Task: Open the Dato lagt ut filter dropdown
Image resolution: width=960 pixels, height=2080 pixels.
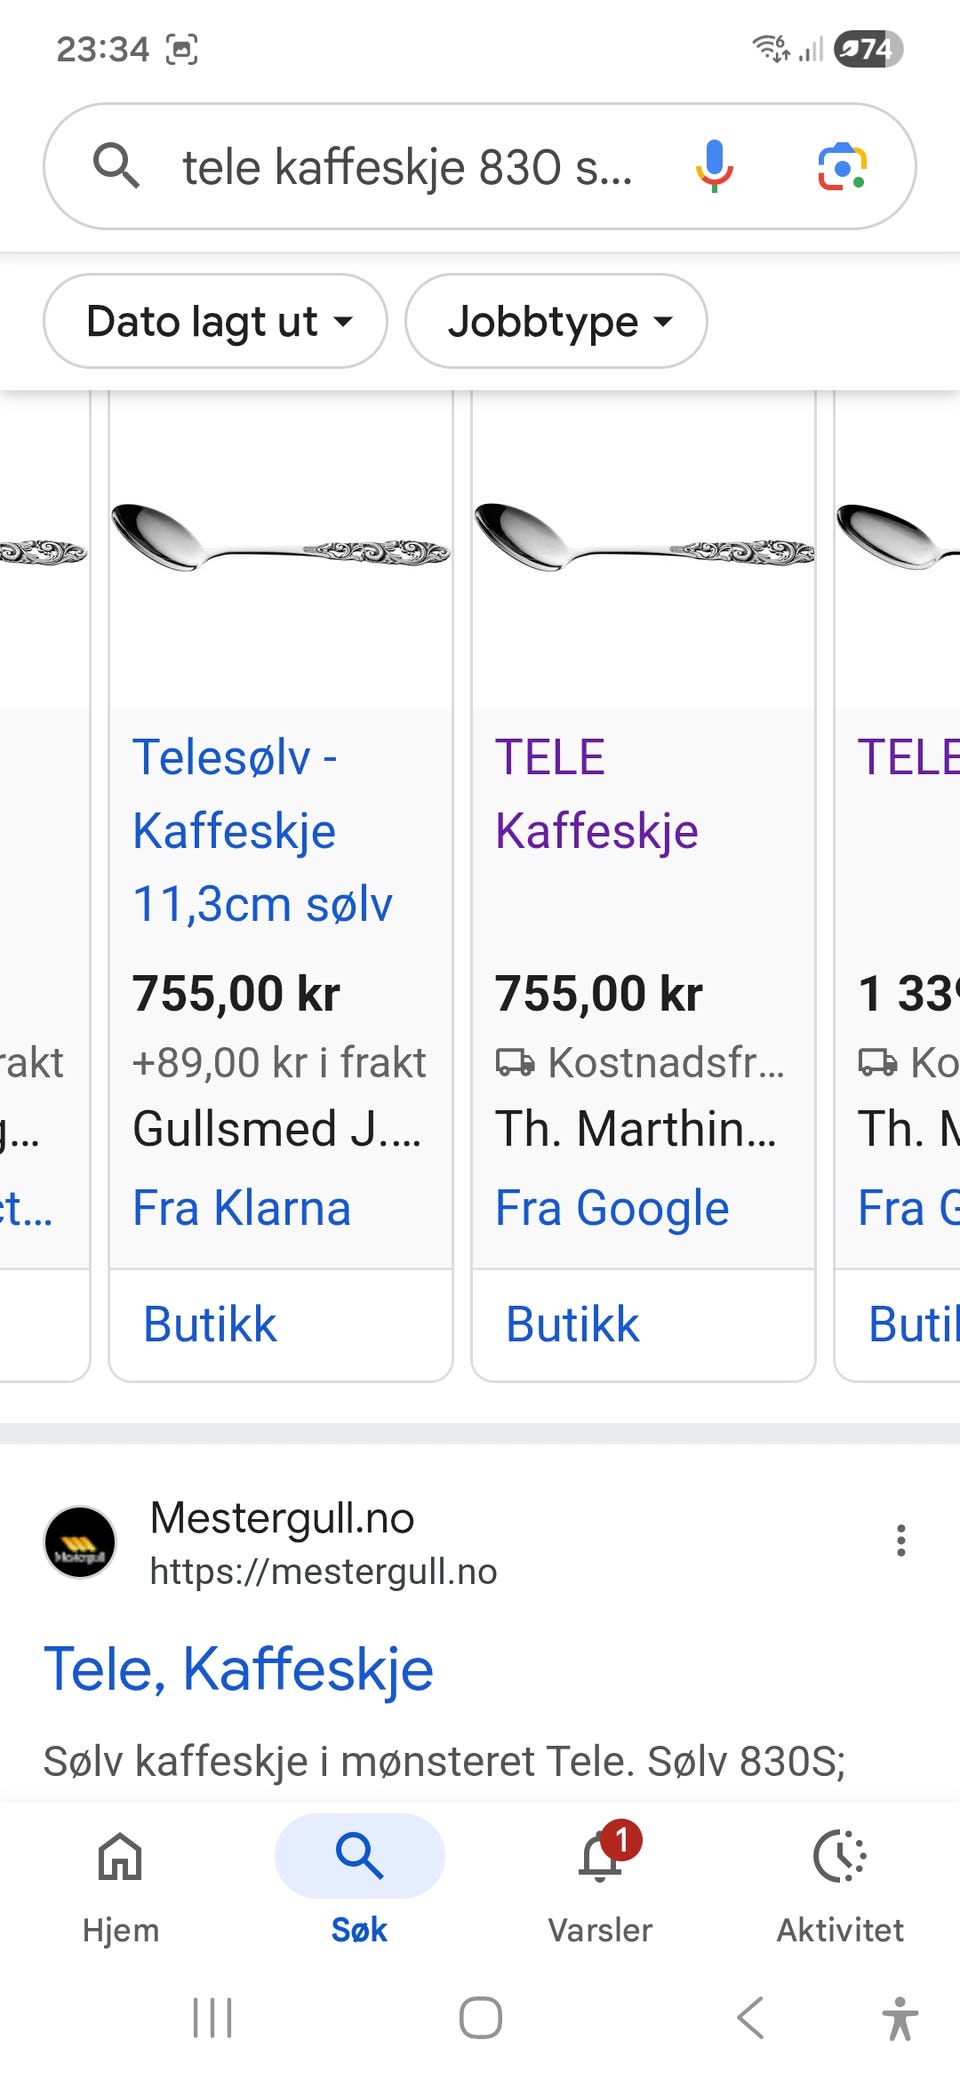Action: coord(215,321)
